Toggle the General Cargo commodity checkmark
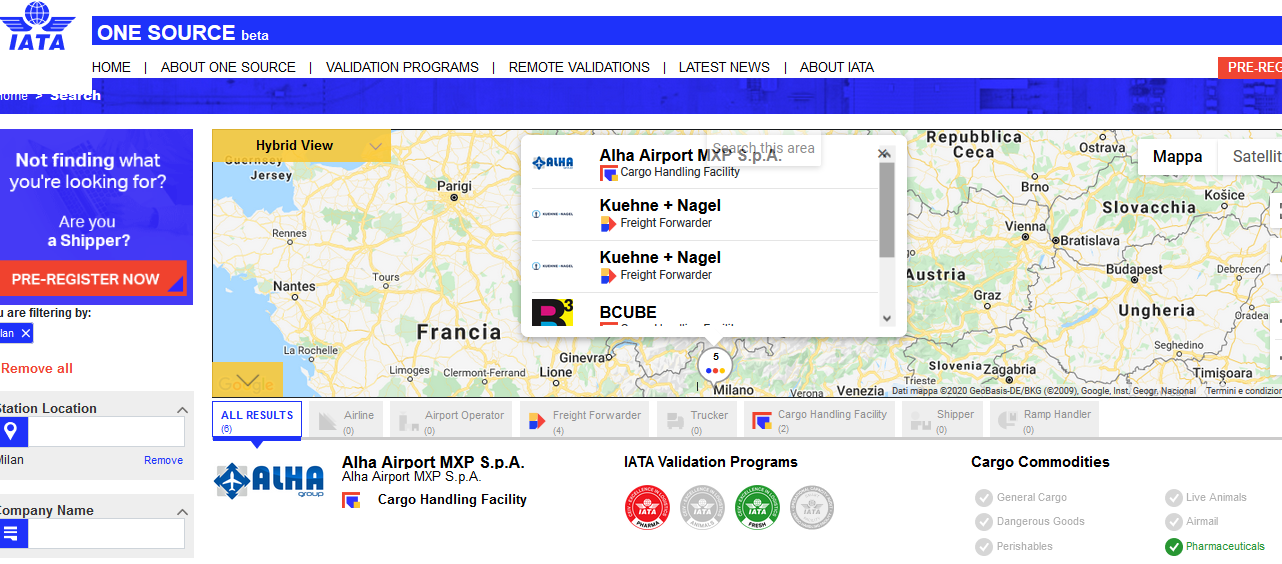Image resolution: width=1282 pixels, height=564 pixels. [x=984, y=497]
